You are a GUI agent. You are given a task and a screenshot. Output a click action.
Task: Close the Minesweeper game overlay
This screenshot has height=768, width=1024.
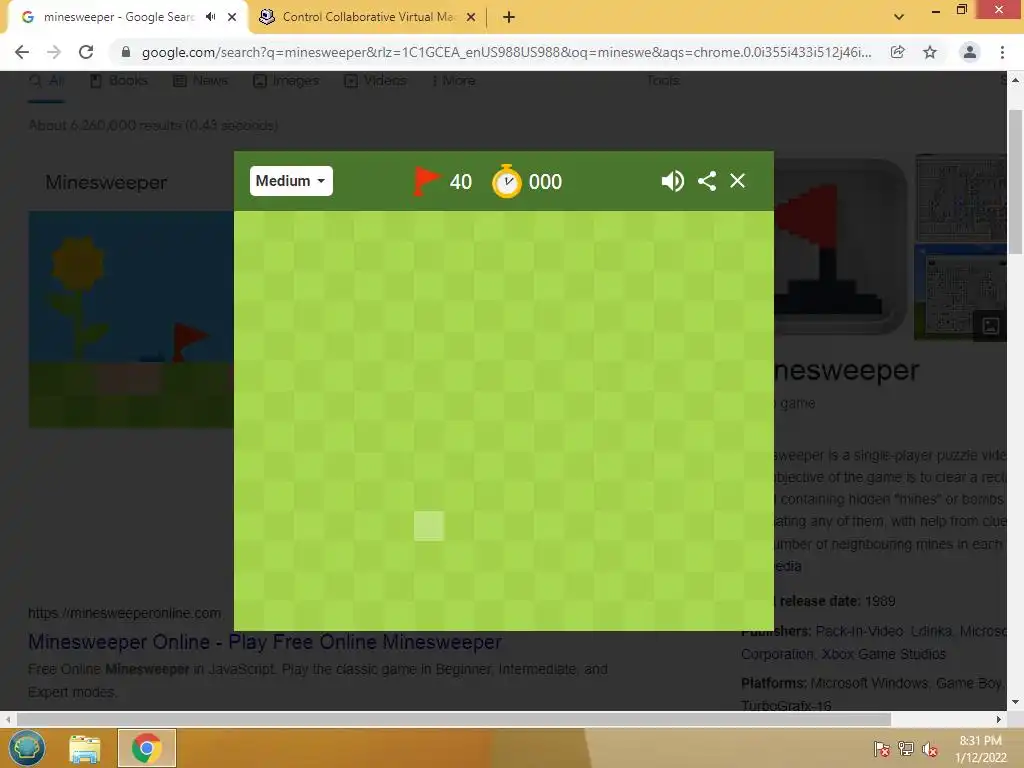point(737,181)
